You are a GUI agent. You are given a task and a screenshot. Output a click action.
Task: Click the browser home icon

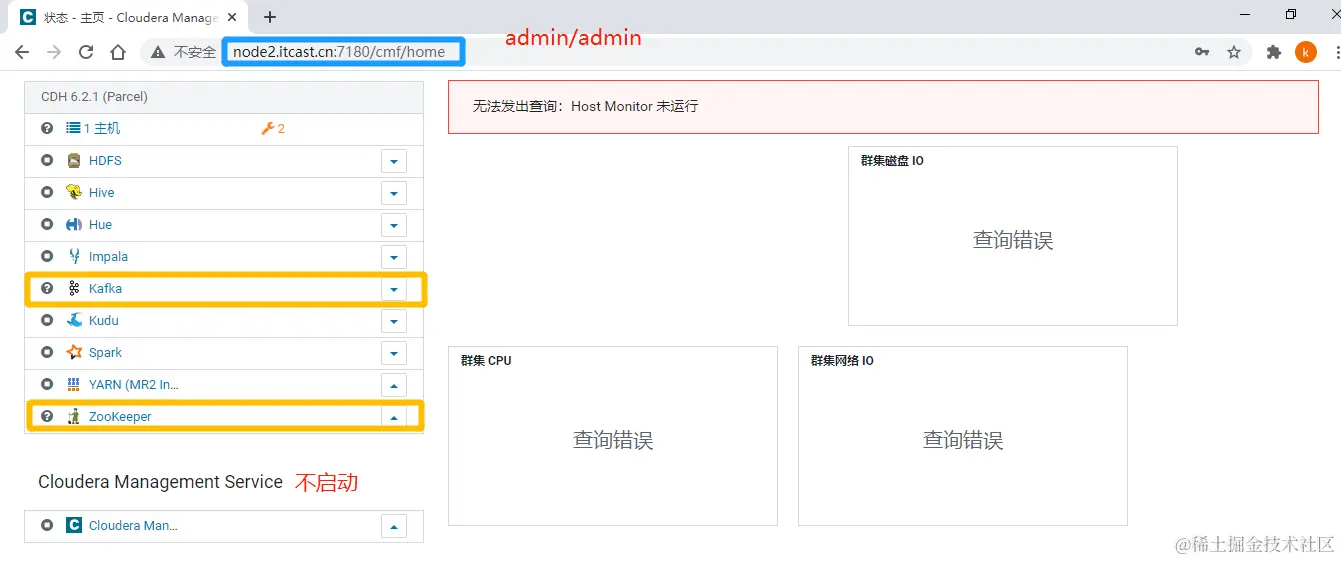[x=118, y=52]
